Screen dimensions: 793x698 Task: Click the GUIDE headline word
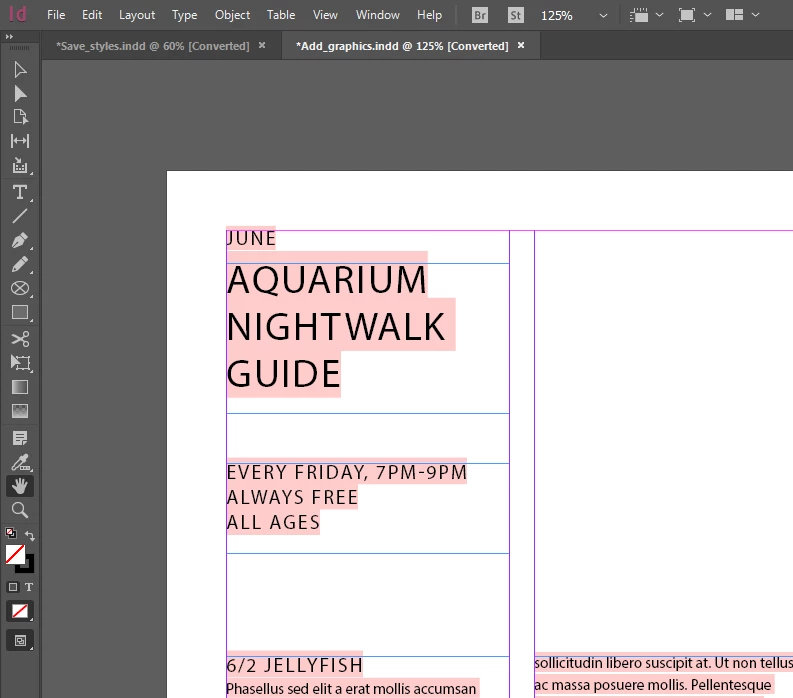coord(284,374)
